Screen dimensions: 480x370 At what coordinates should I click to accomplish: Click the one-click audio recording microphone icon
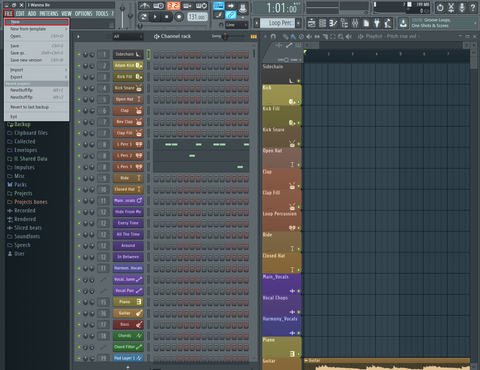(x=462, y=7)
